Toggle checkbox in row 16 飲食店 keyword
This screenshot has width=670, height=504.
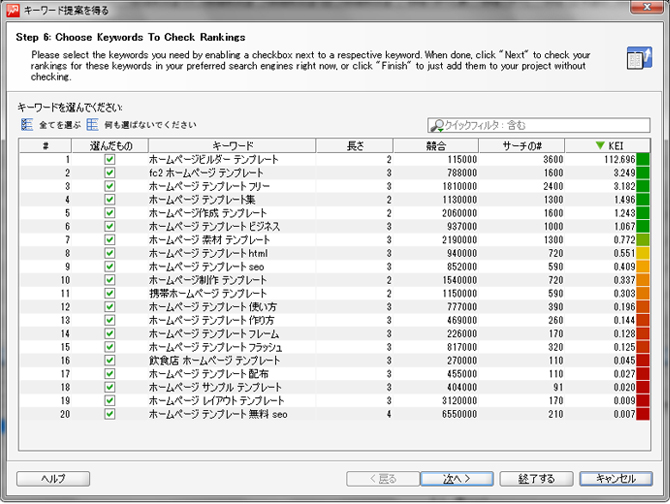[x=110, y=360]
